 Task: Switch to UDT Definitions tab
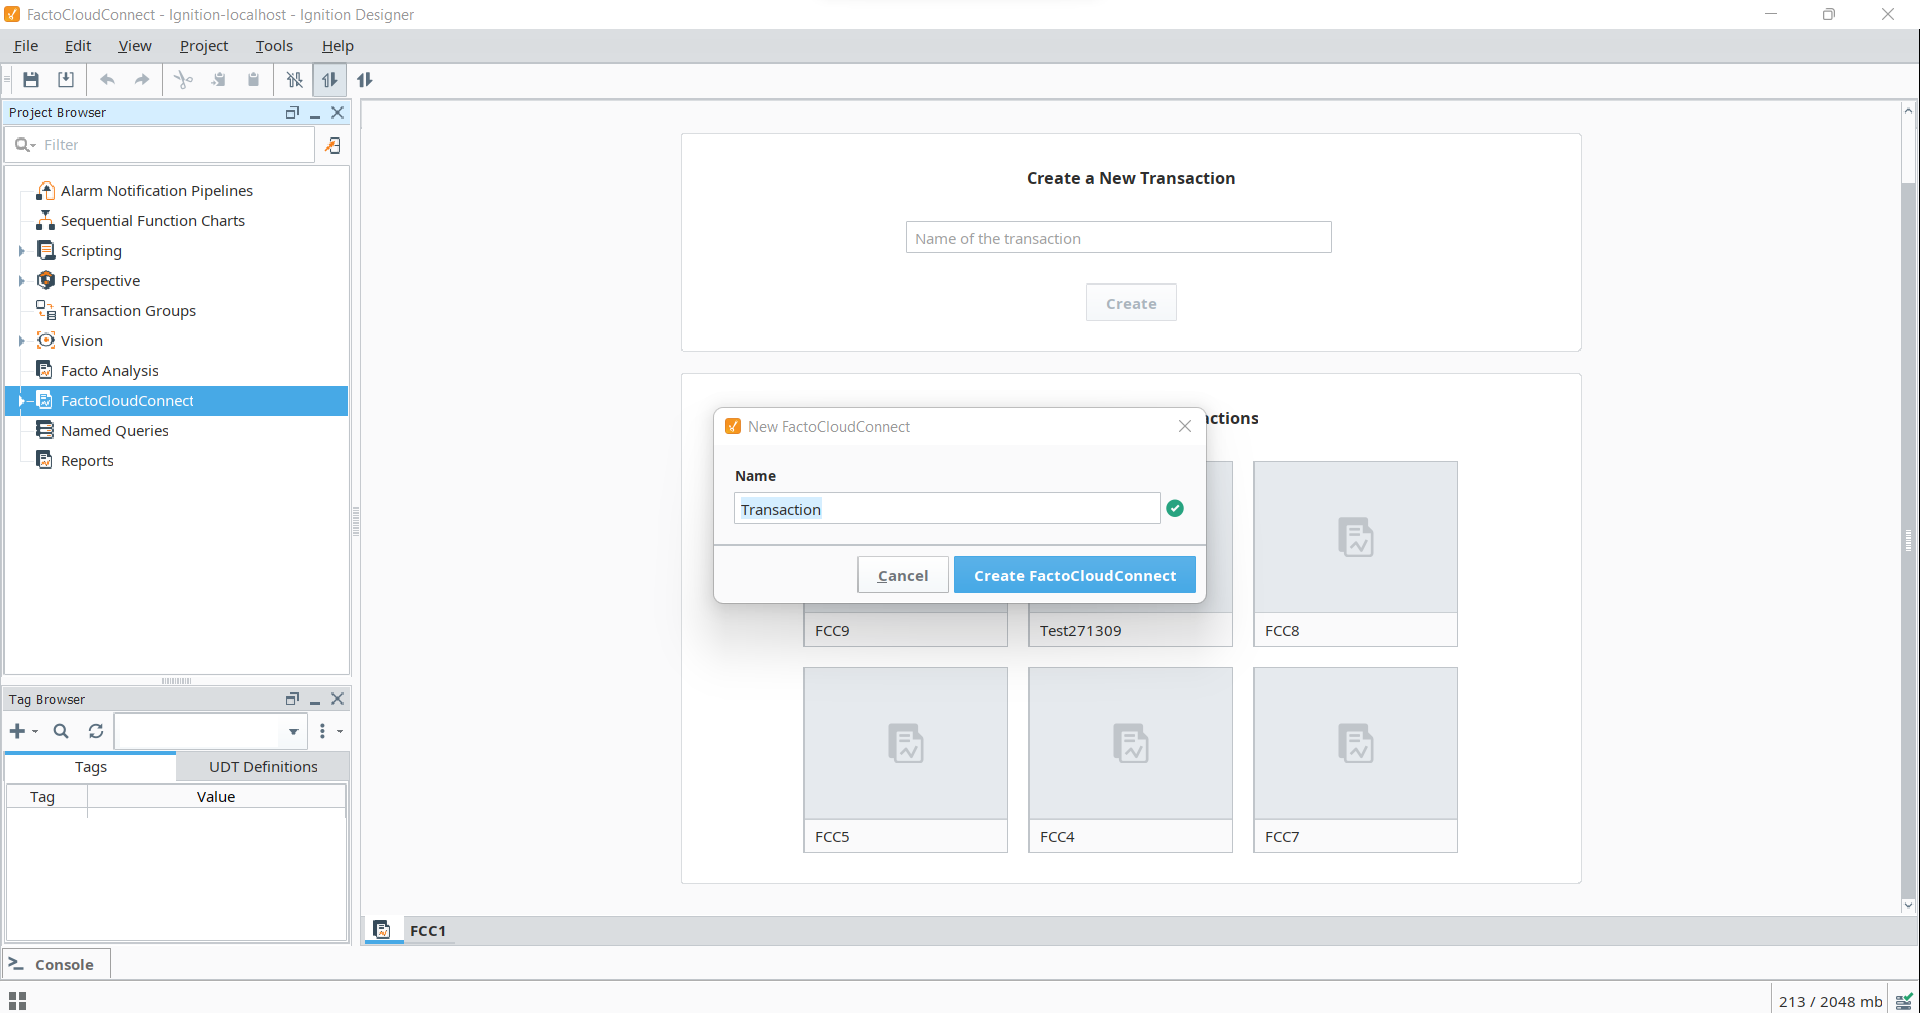click(263, 767)
